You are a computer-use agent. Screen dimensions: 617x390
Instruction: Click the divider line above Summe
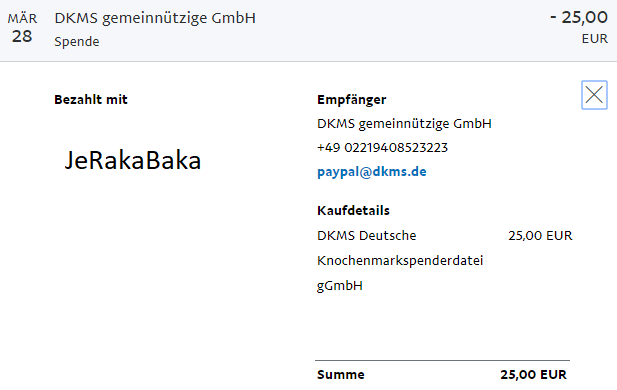tap(442, 360)
